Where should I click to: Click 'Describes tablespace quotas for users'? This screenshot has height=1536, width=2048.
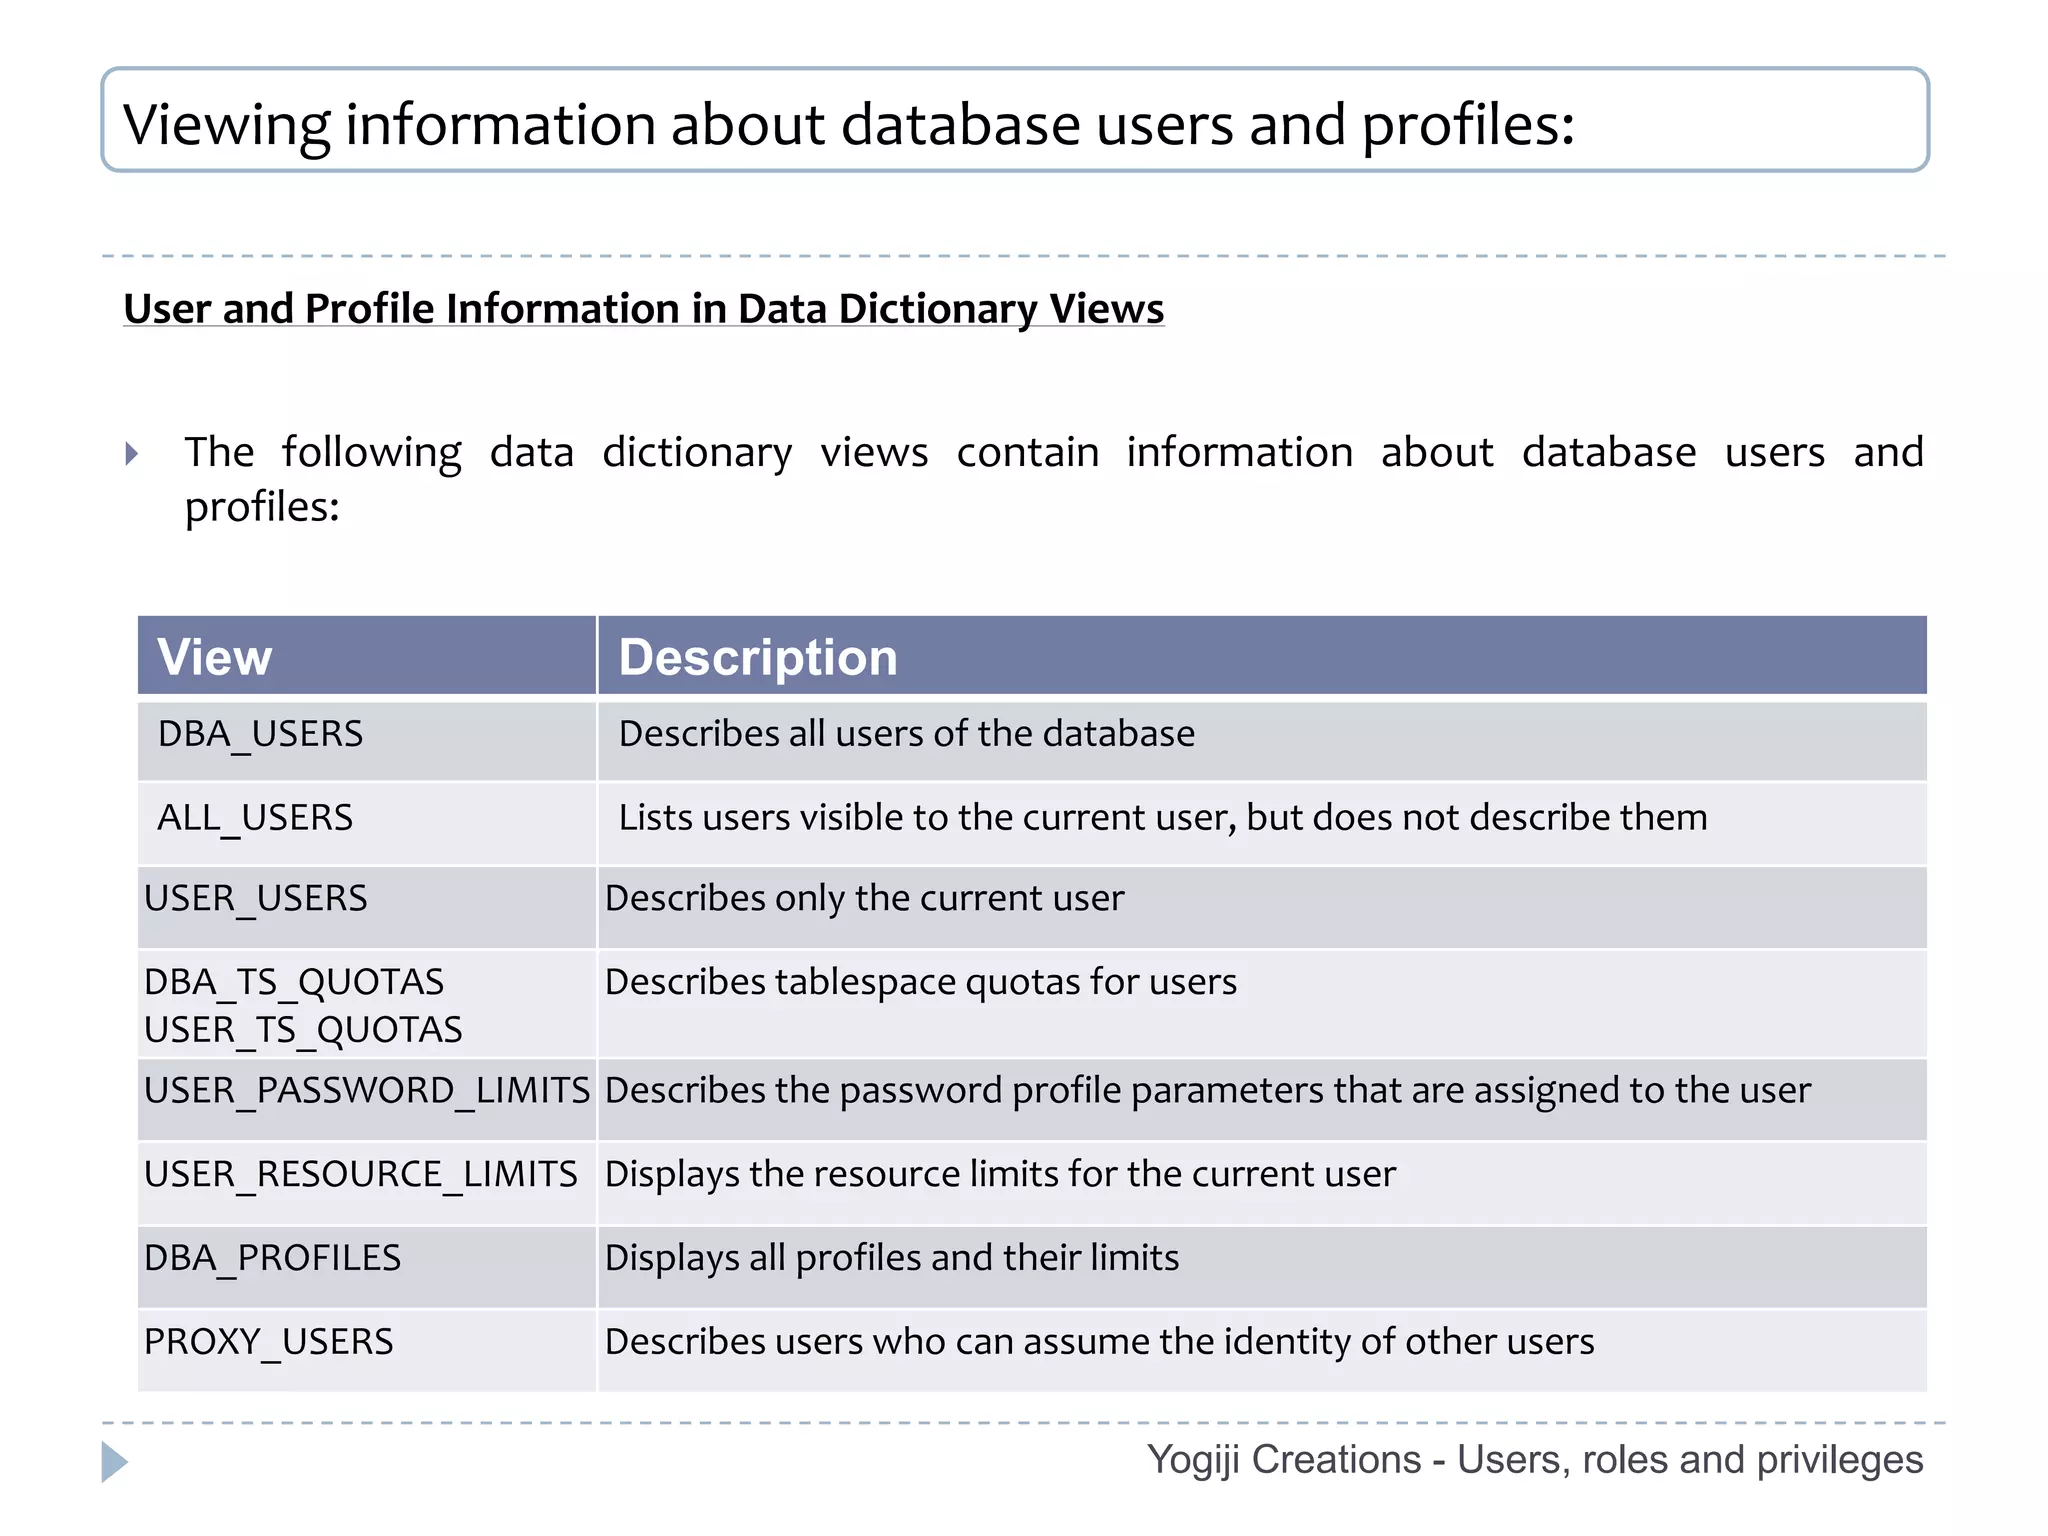921,982
